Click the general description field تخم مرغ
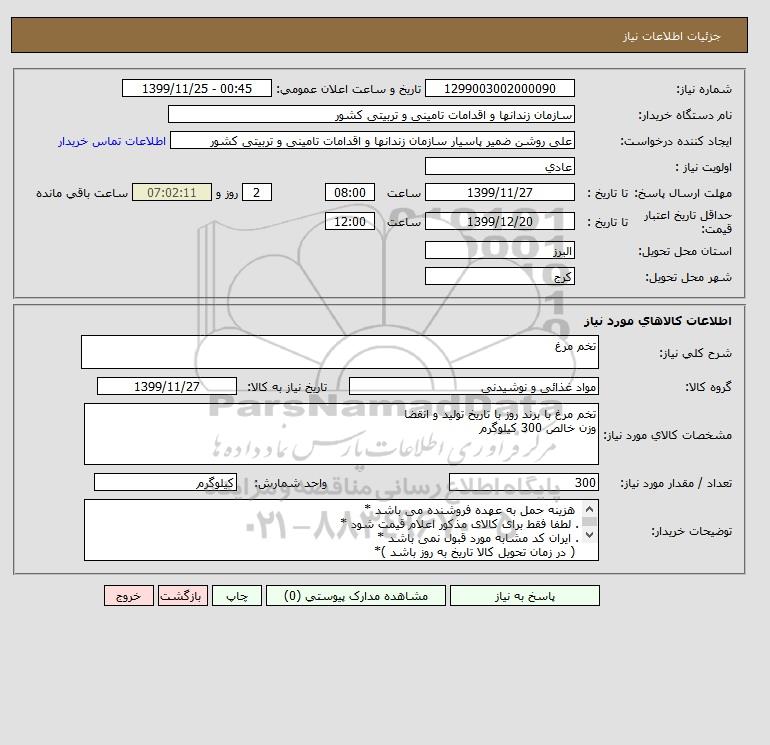The width and height of the screenshot is (770, 745). tap(340, 352)
